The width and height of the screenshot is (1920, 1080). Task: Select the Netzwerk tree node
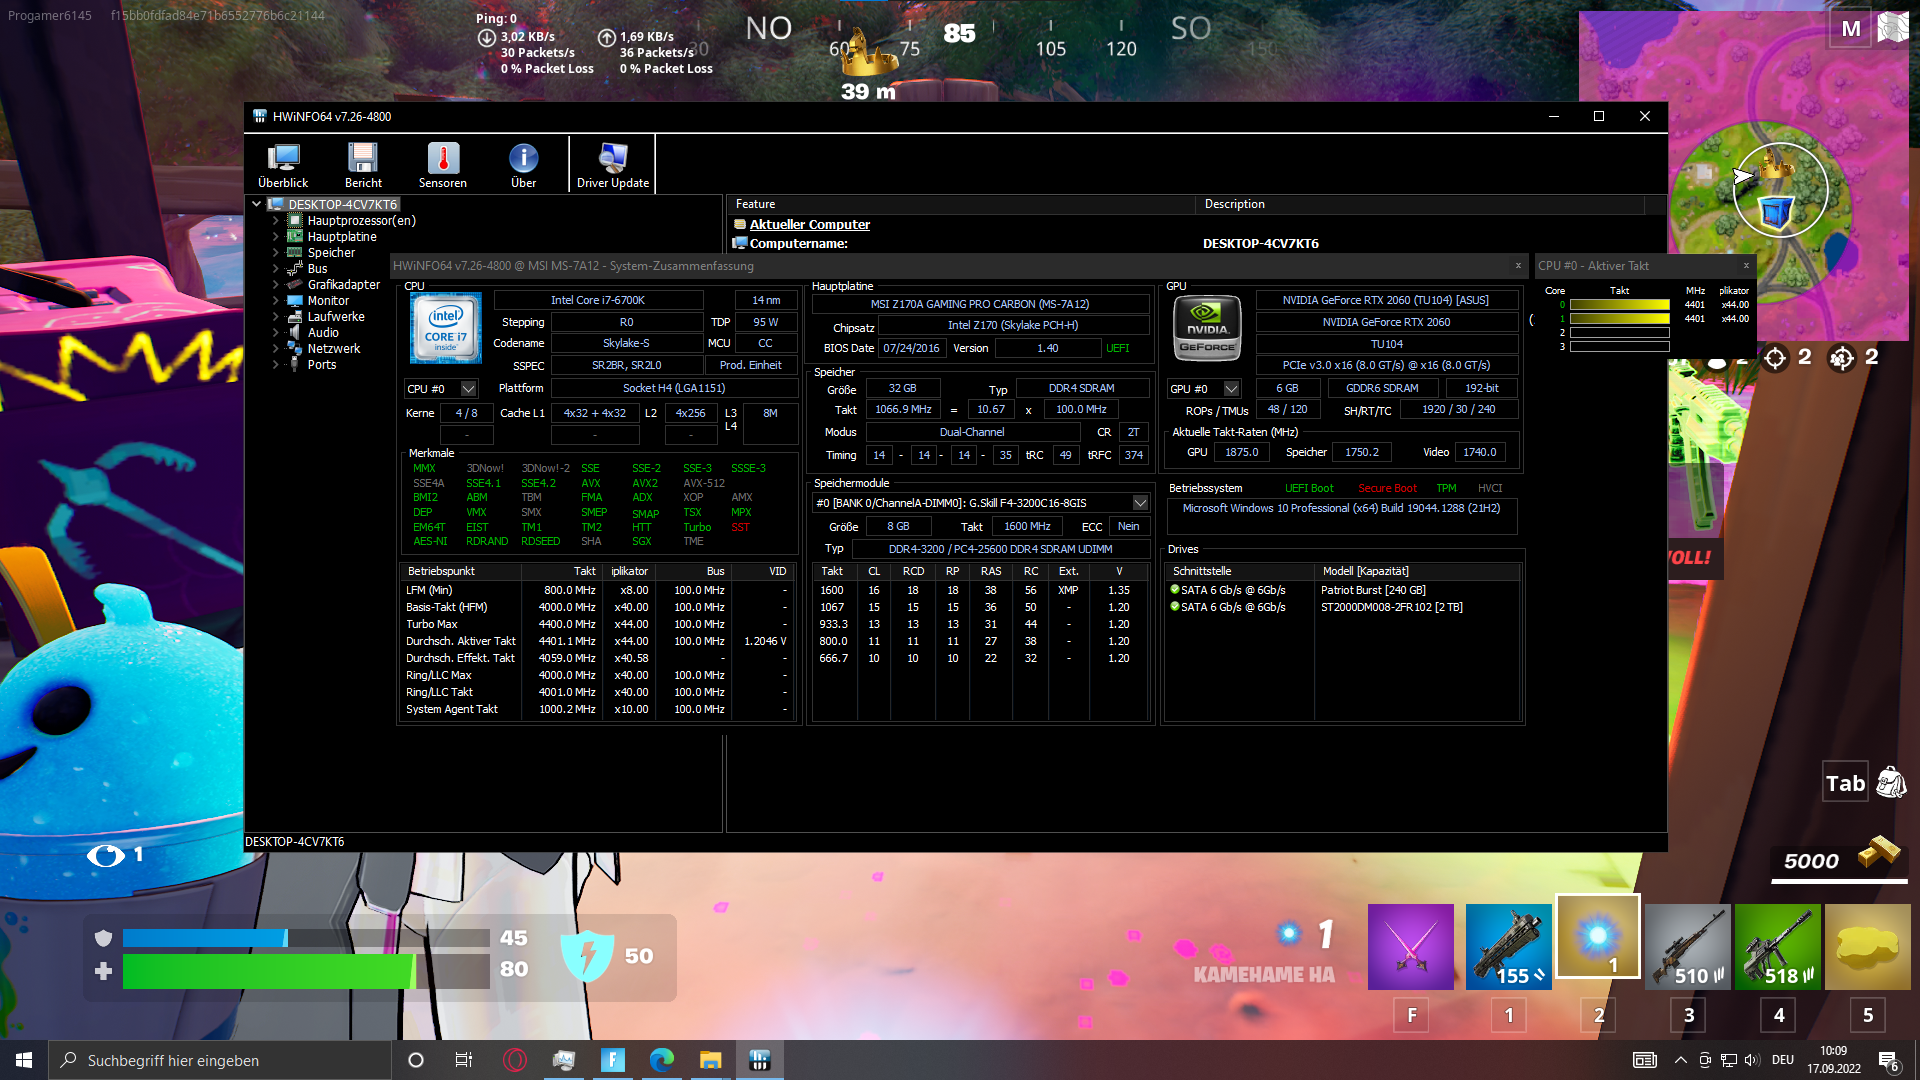pos(334,349)
